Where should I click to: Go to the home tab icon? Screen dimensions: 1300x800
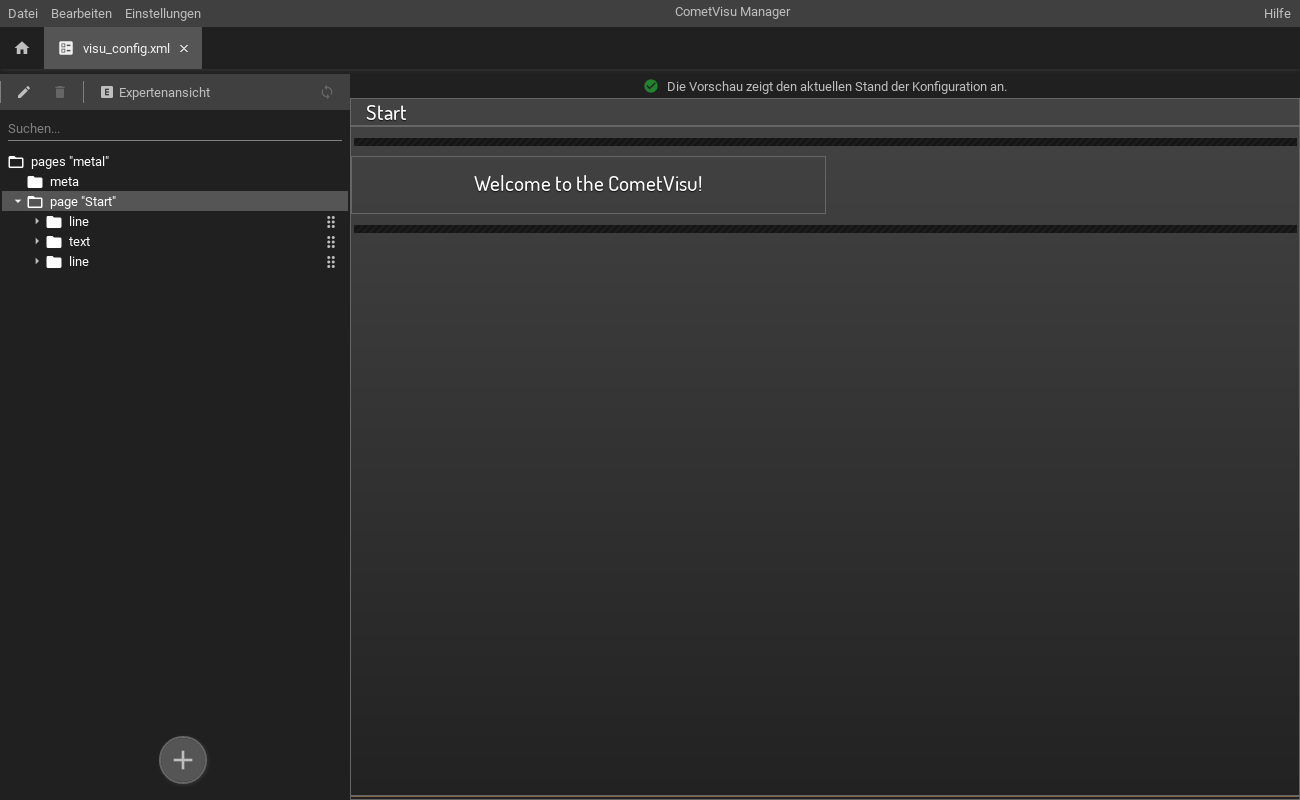[x=22, y=48]
